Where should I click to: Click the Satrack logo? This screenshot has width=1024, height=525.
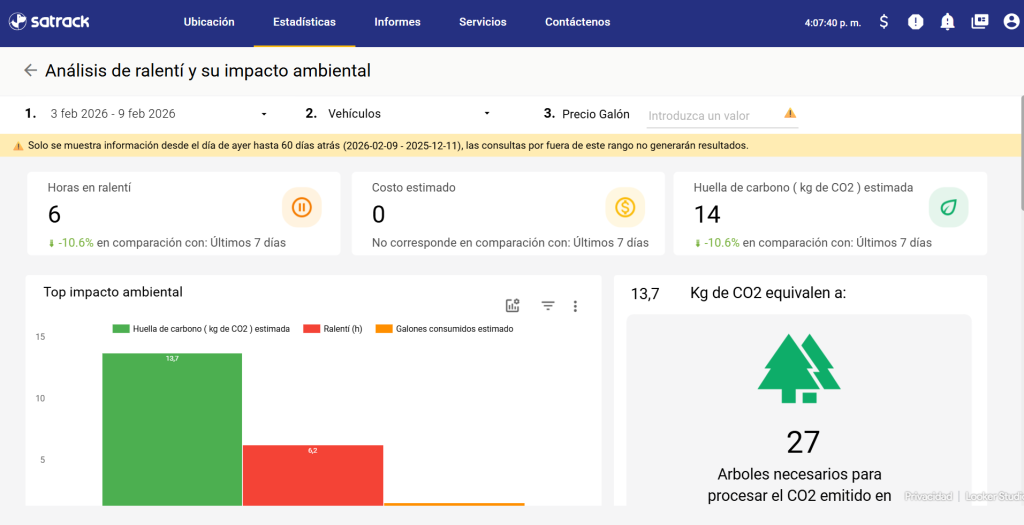49,22
